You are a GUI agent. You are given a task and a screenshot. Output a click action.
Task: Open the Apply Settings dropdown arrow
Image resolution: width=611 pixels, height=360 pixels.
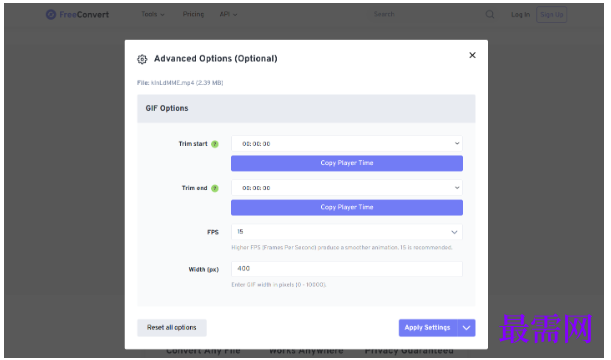[x=466, y=328]
